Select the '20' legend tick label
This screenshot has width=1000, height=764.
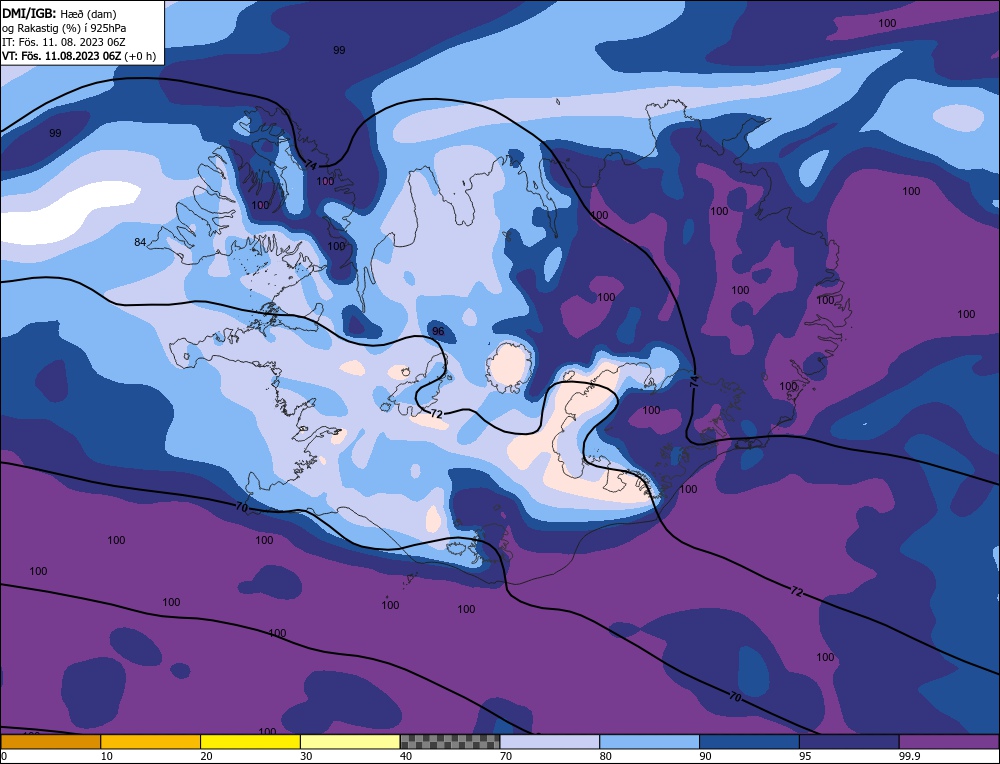click(x=207, y=756)
